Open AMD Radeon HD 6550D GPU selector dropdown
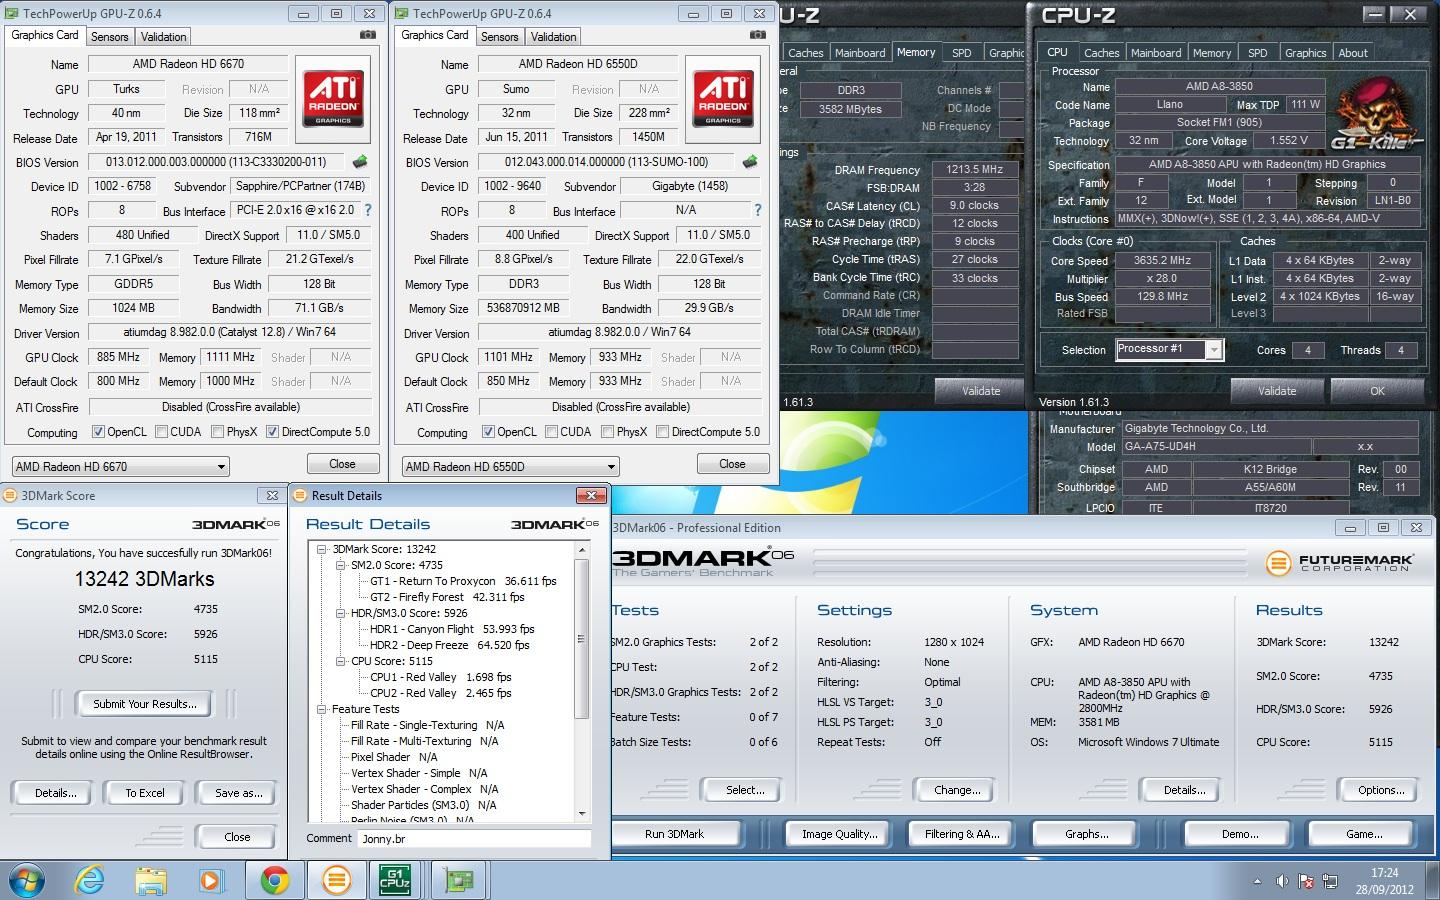The width and height of the screenshot is (1440, 900). [510, 467]
